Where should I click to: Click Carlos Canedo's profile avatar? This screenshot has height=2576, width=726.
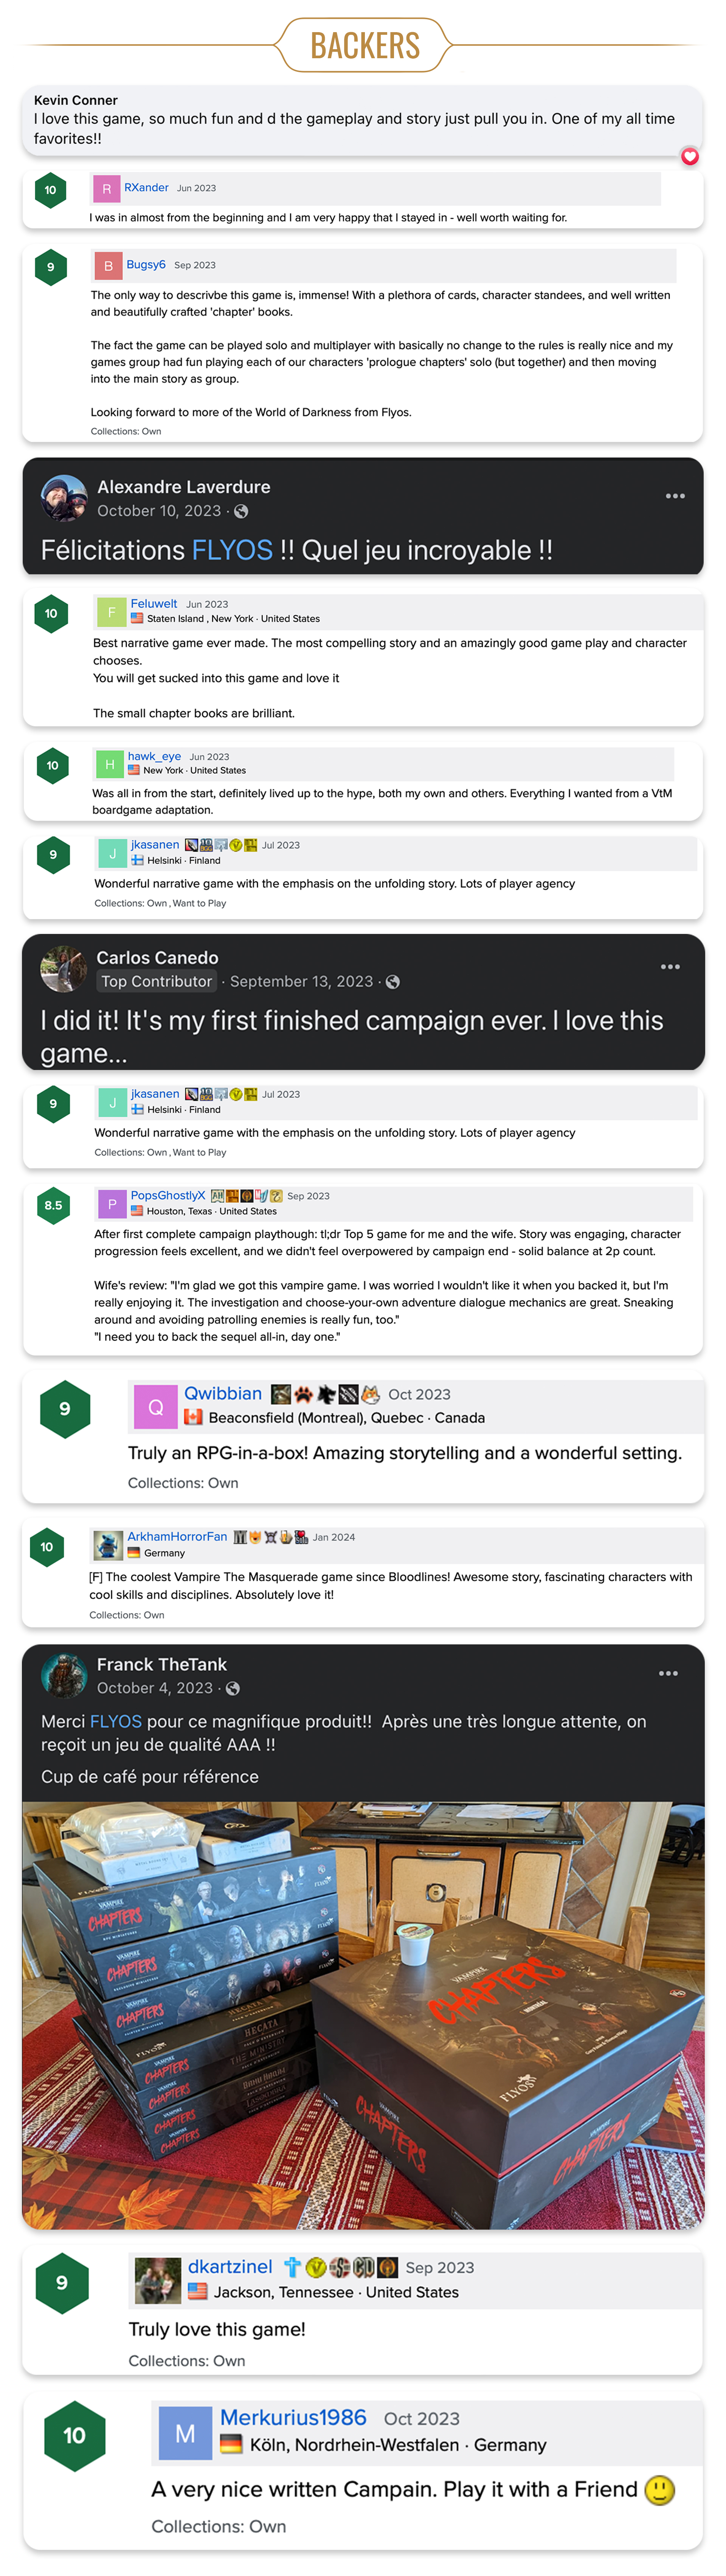pos(64,968)
